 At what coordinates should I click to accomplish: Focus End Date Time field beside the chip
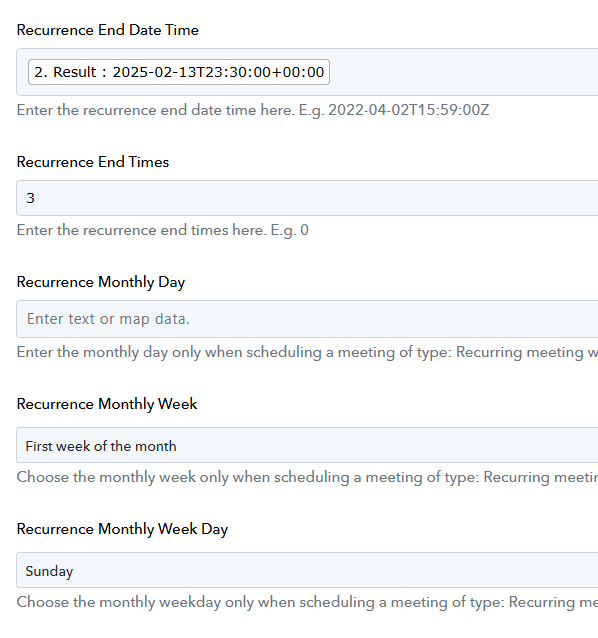point(464,72)
